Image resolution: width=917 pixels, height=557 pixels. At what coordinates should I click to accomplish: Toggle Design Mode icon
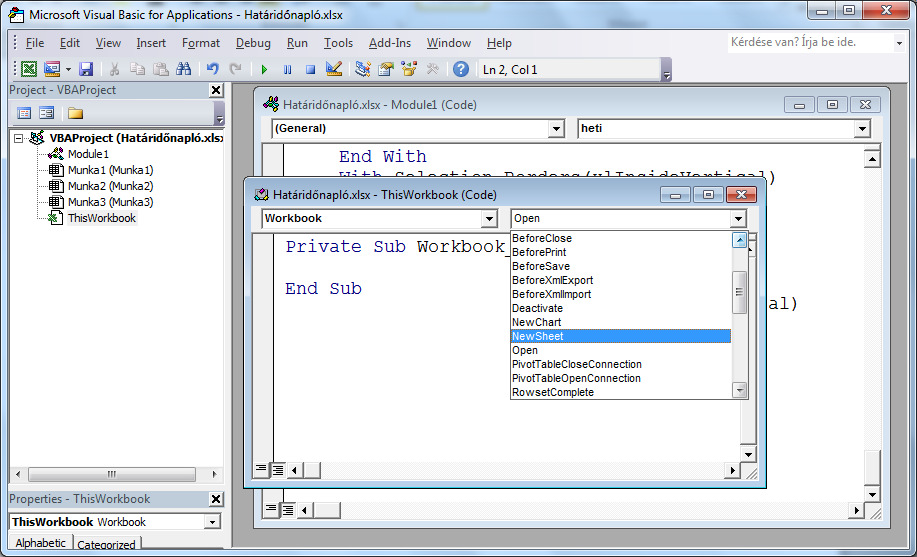[x=334, y=70]
